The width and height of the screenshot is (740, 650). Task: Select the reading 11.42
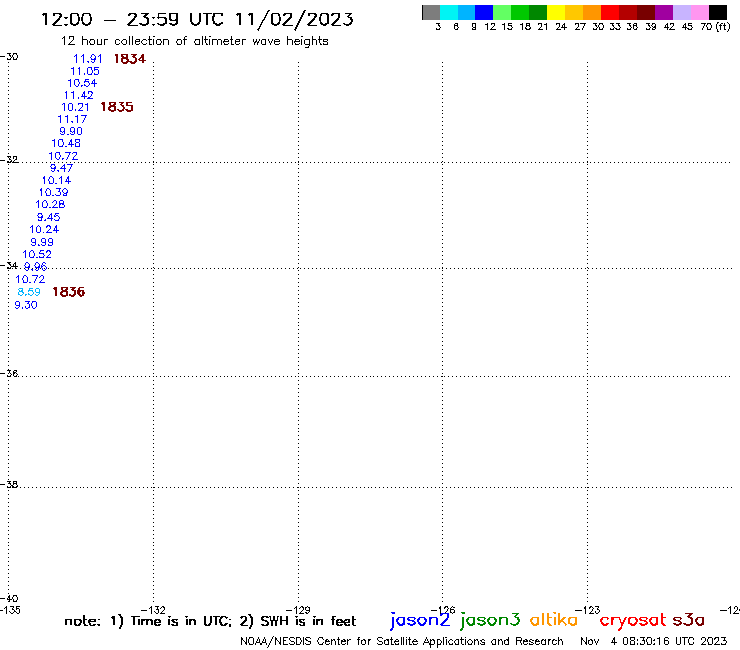click(79, 95)
